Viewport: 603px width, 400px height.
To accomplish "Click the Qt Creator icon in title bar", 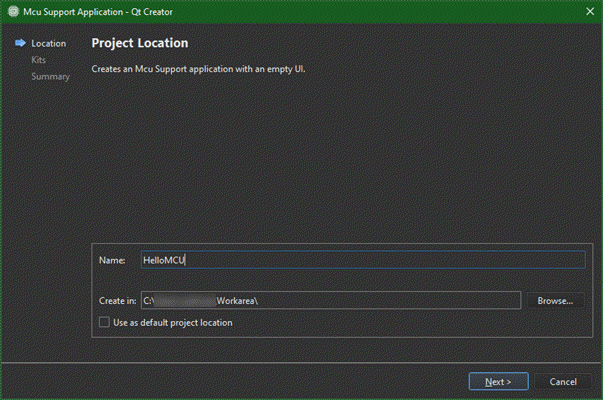I will point(12,12).
